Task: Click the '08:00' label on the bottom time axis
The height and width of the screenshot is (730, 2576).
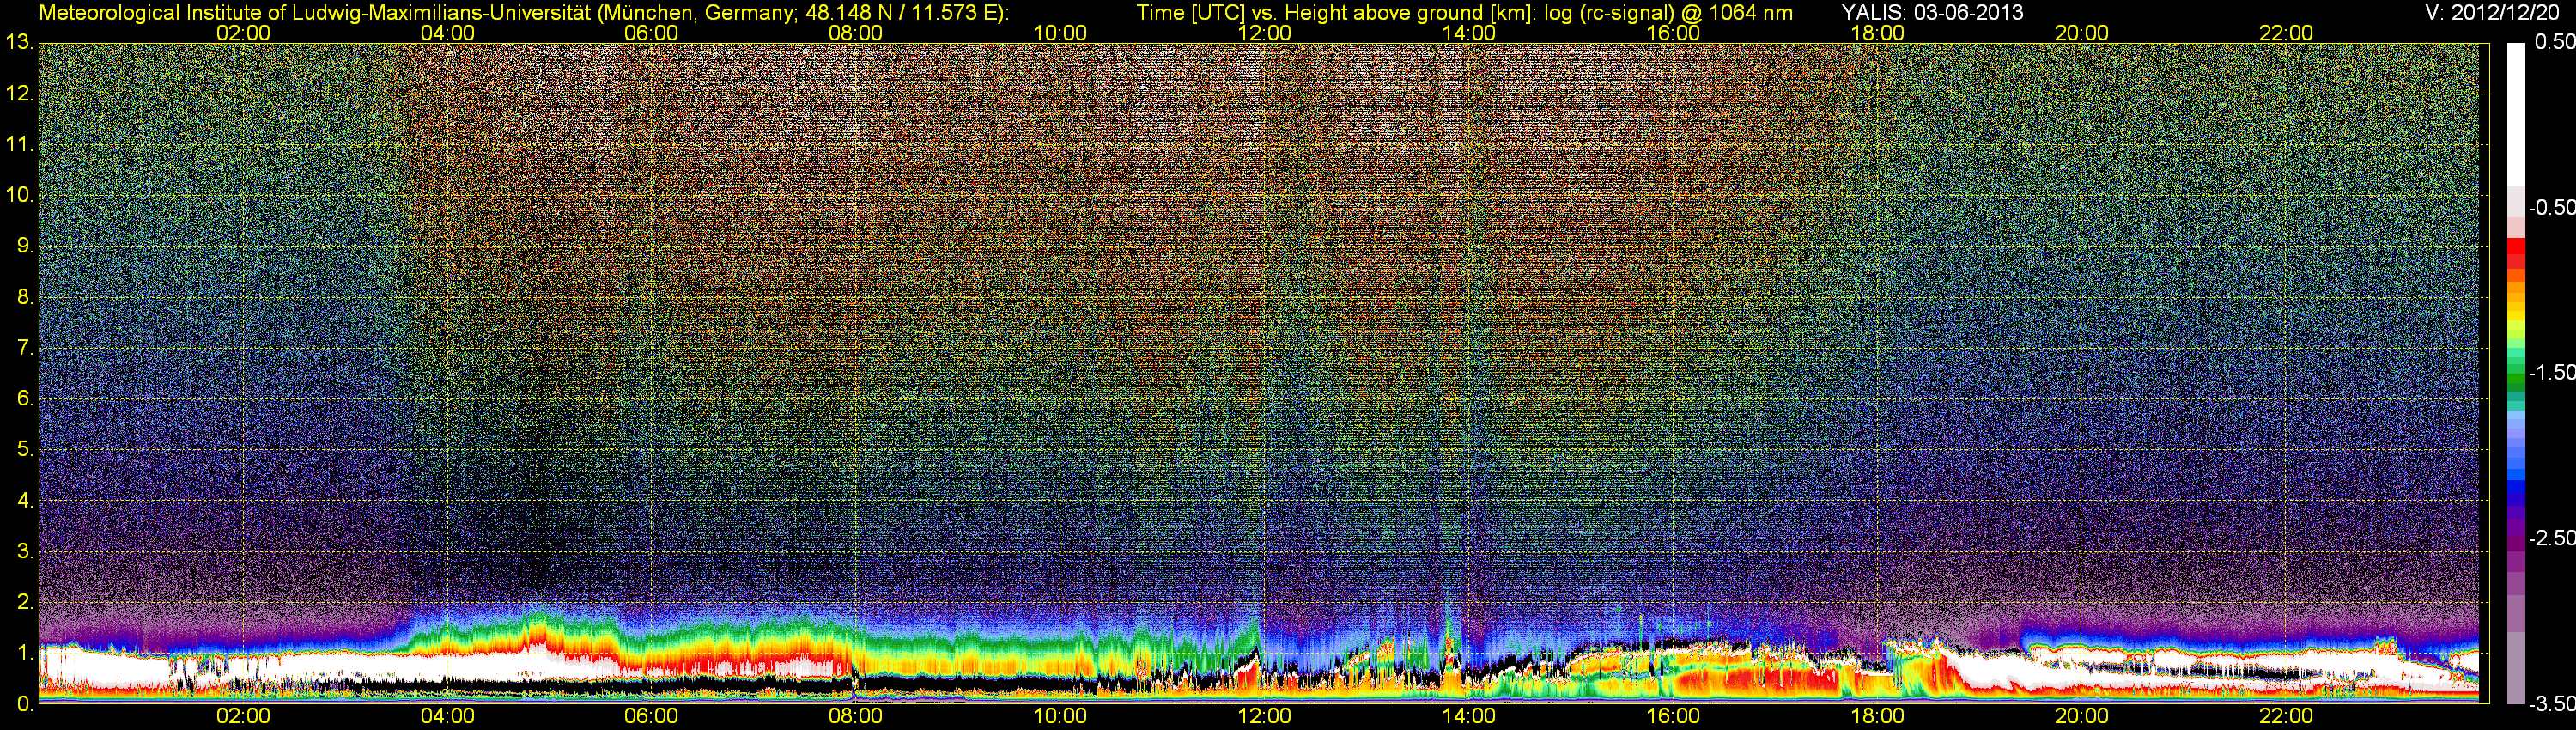Action: tap(855, 717)
